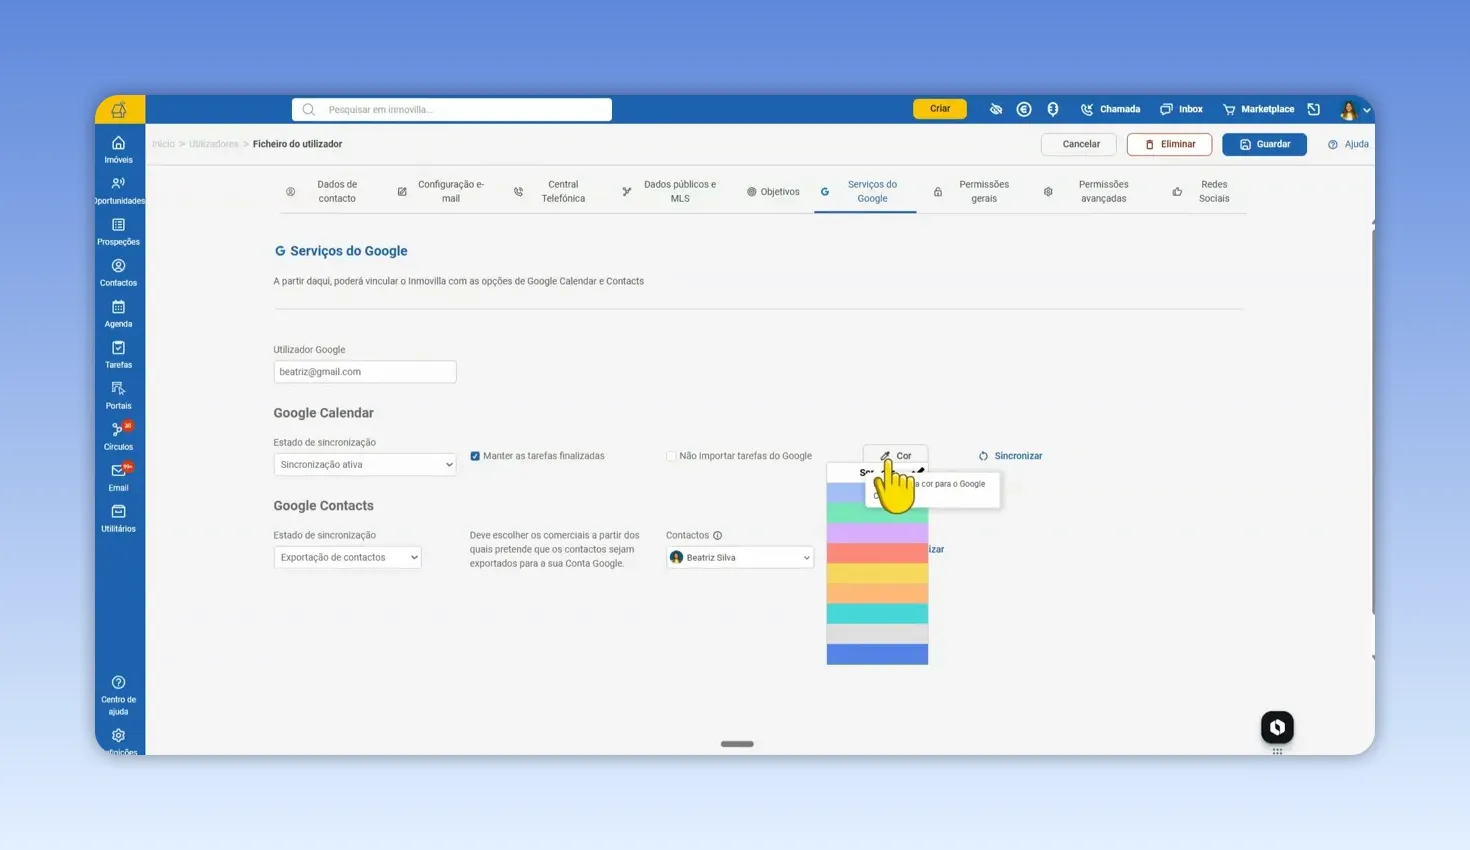This screenshot has height=850, width=1470.
Task: Click the Contactos info icon
Action: (x=717, y=535)
